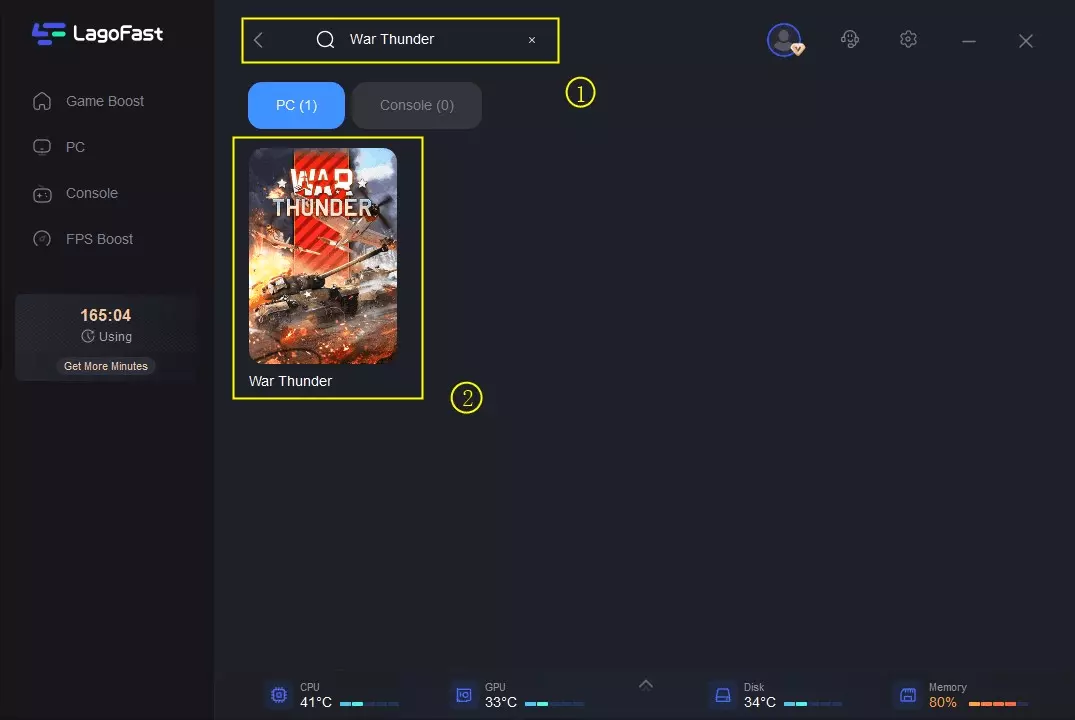Click the CPU 41°C temperature reading
The height and width of the screenshot is (720, 1075).
click(316, 703)
